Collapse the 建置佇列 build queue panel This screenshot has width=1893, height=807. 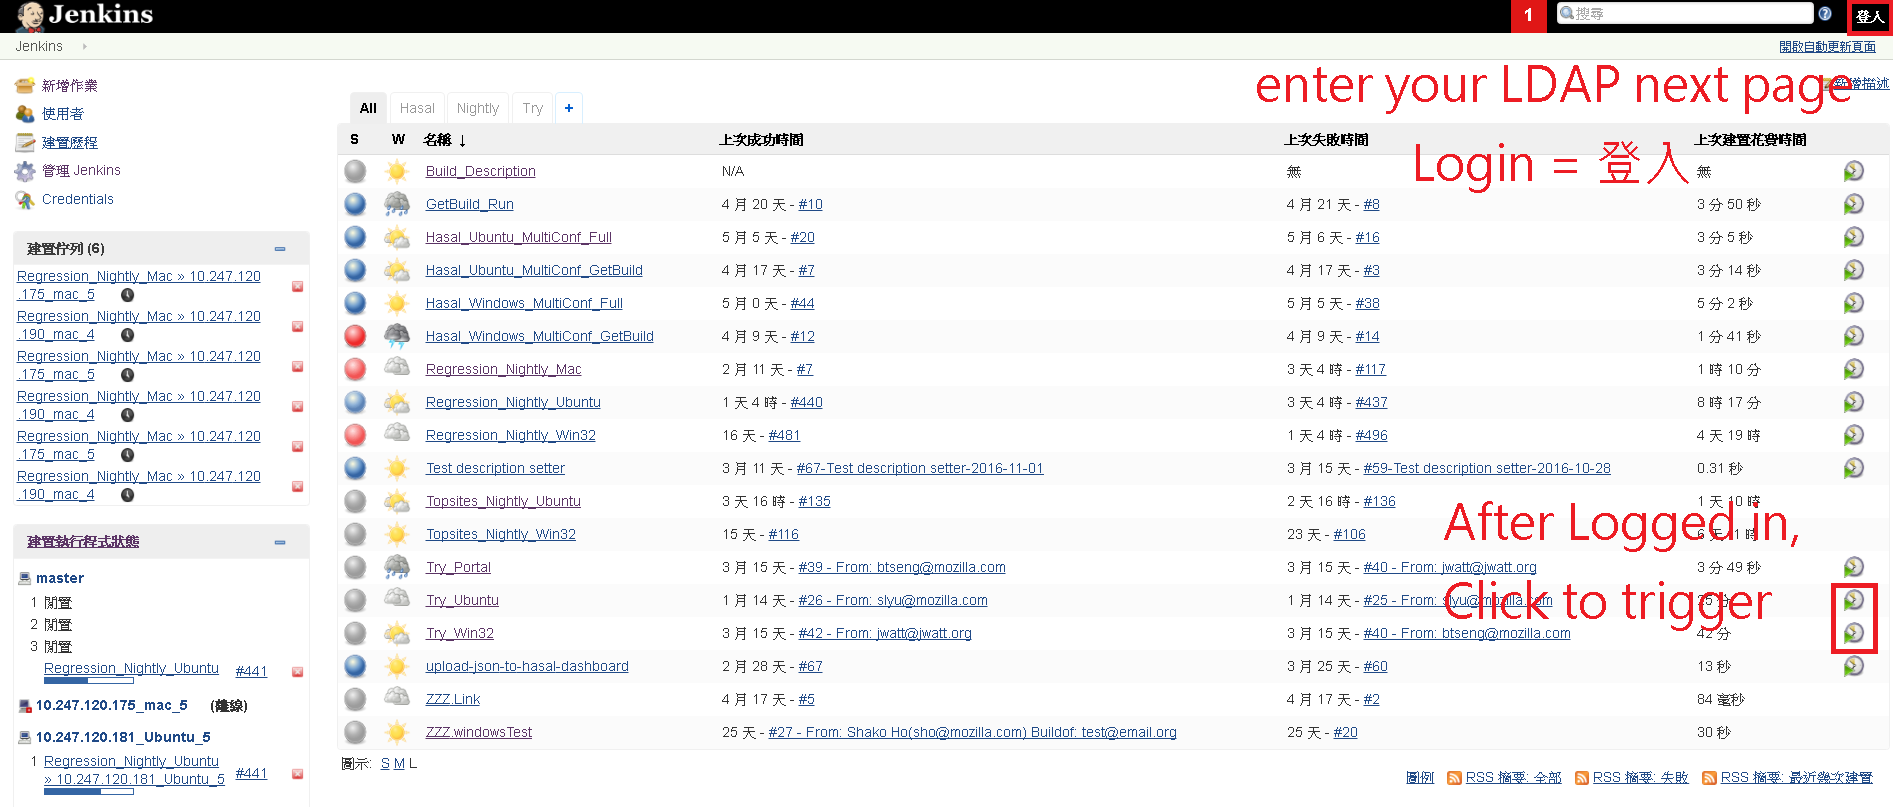point(280,249)
